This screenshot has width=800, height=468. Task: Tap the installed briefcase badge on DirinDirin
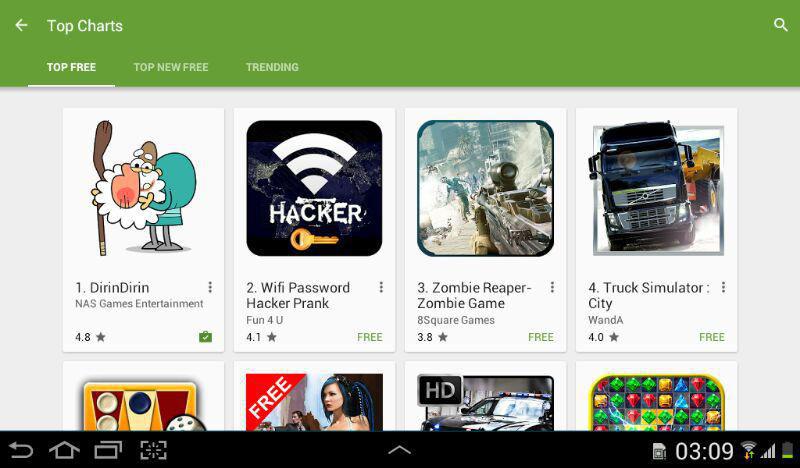(x=205, y=337)
